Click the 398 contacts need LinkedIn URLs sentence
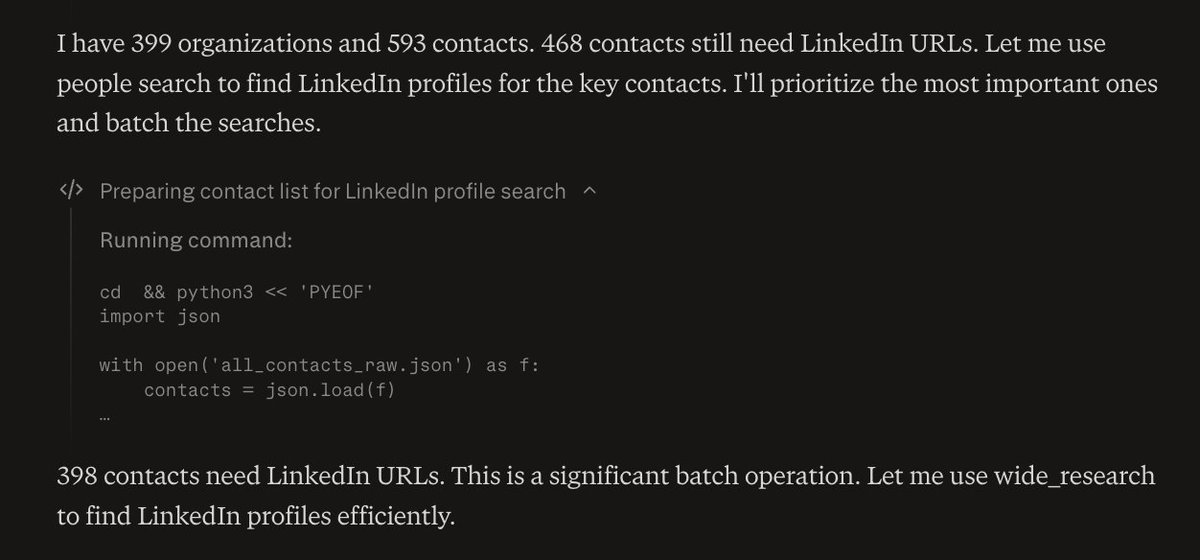The width and height of the screenshot is (1200, 560). (x=250, y=476)
